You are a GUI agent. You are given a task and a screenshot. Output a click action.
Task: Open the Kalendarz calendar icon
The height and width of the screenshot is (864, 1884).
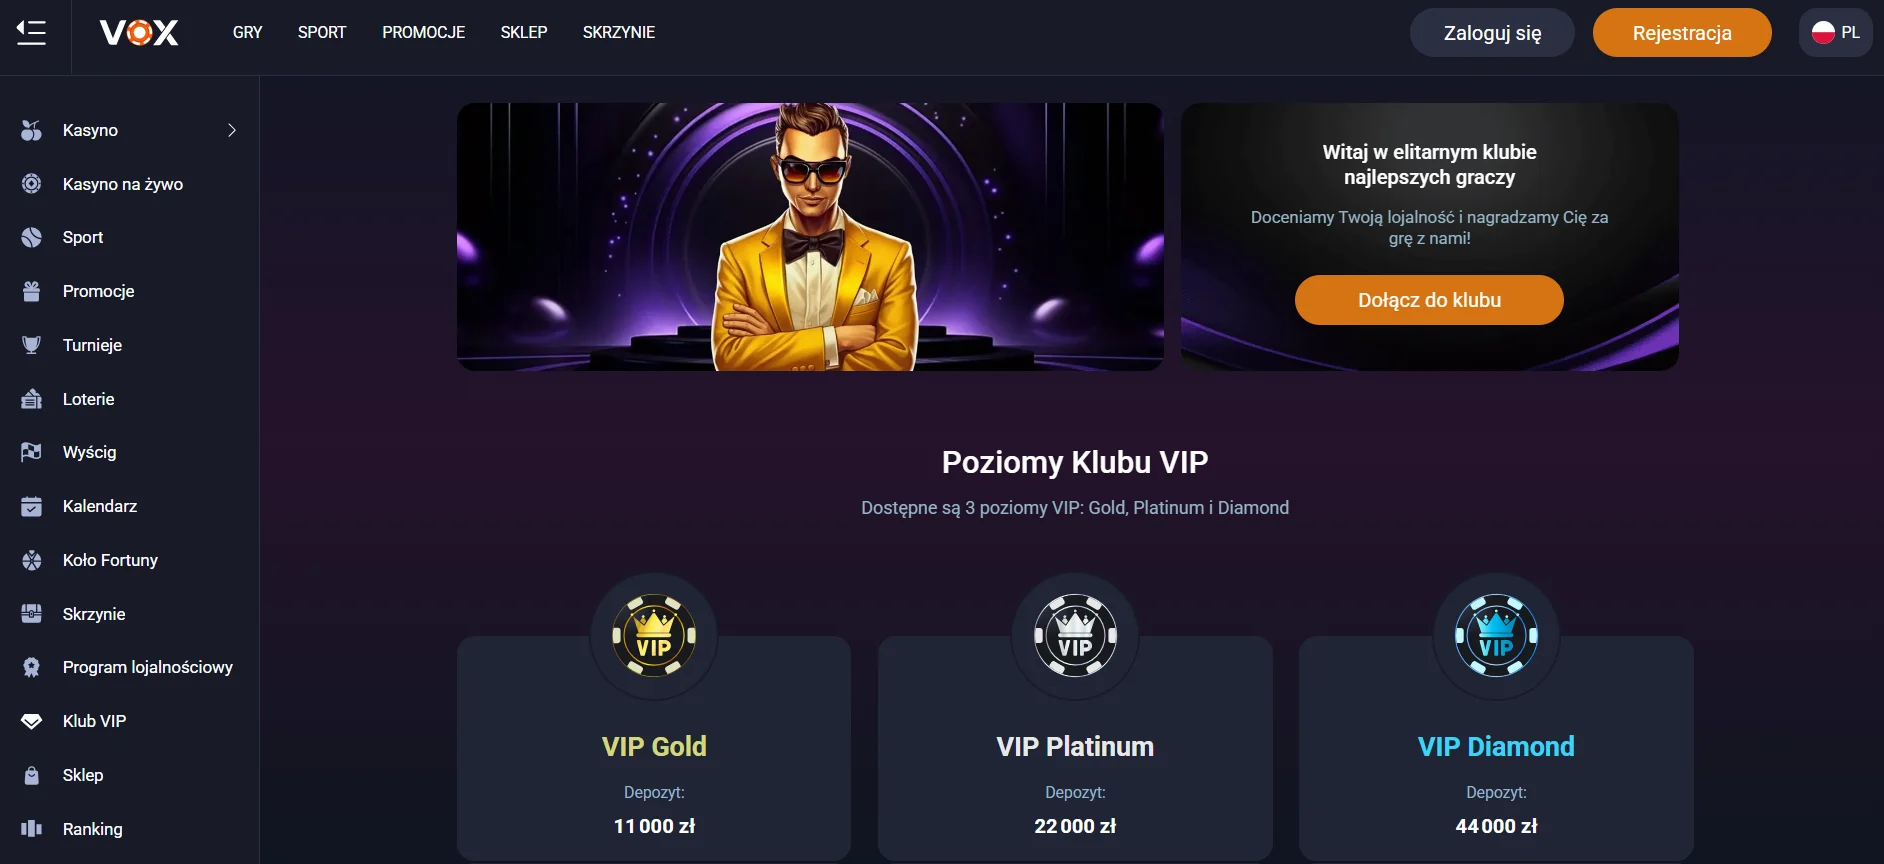pyautogui.click(x=32, y=506)
